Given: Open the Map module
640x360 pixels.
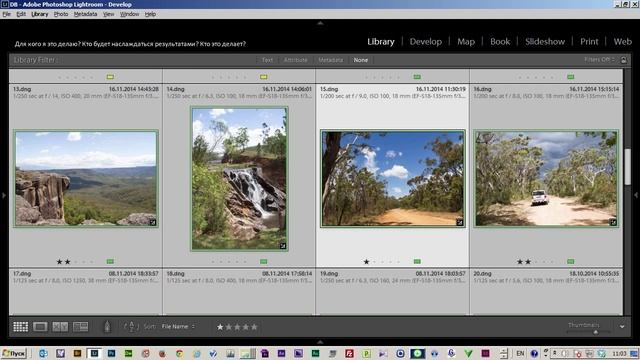Looking at the screenshot, I should (466, 42).
